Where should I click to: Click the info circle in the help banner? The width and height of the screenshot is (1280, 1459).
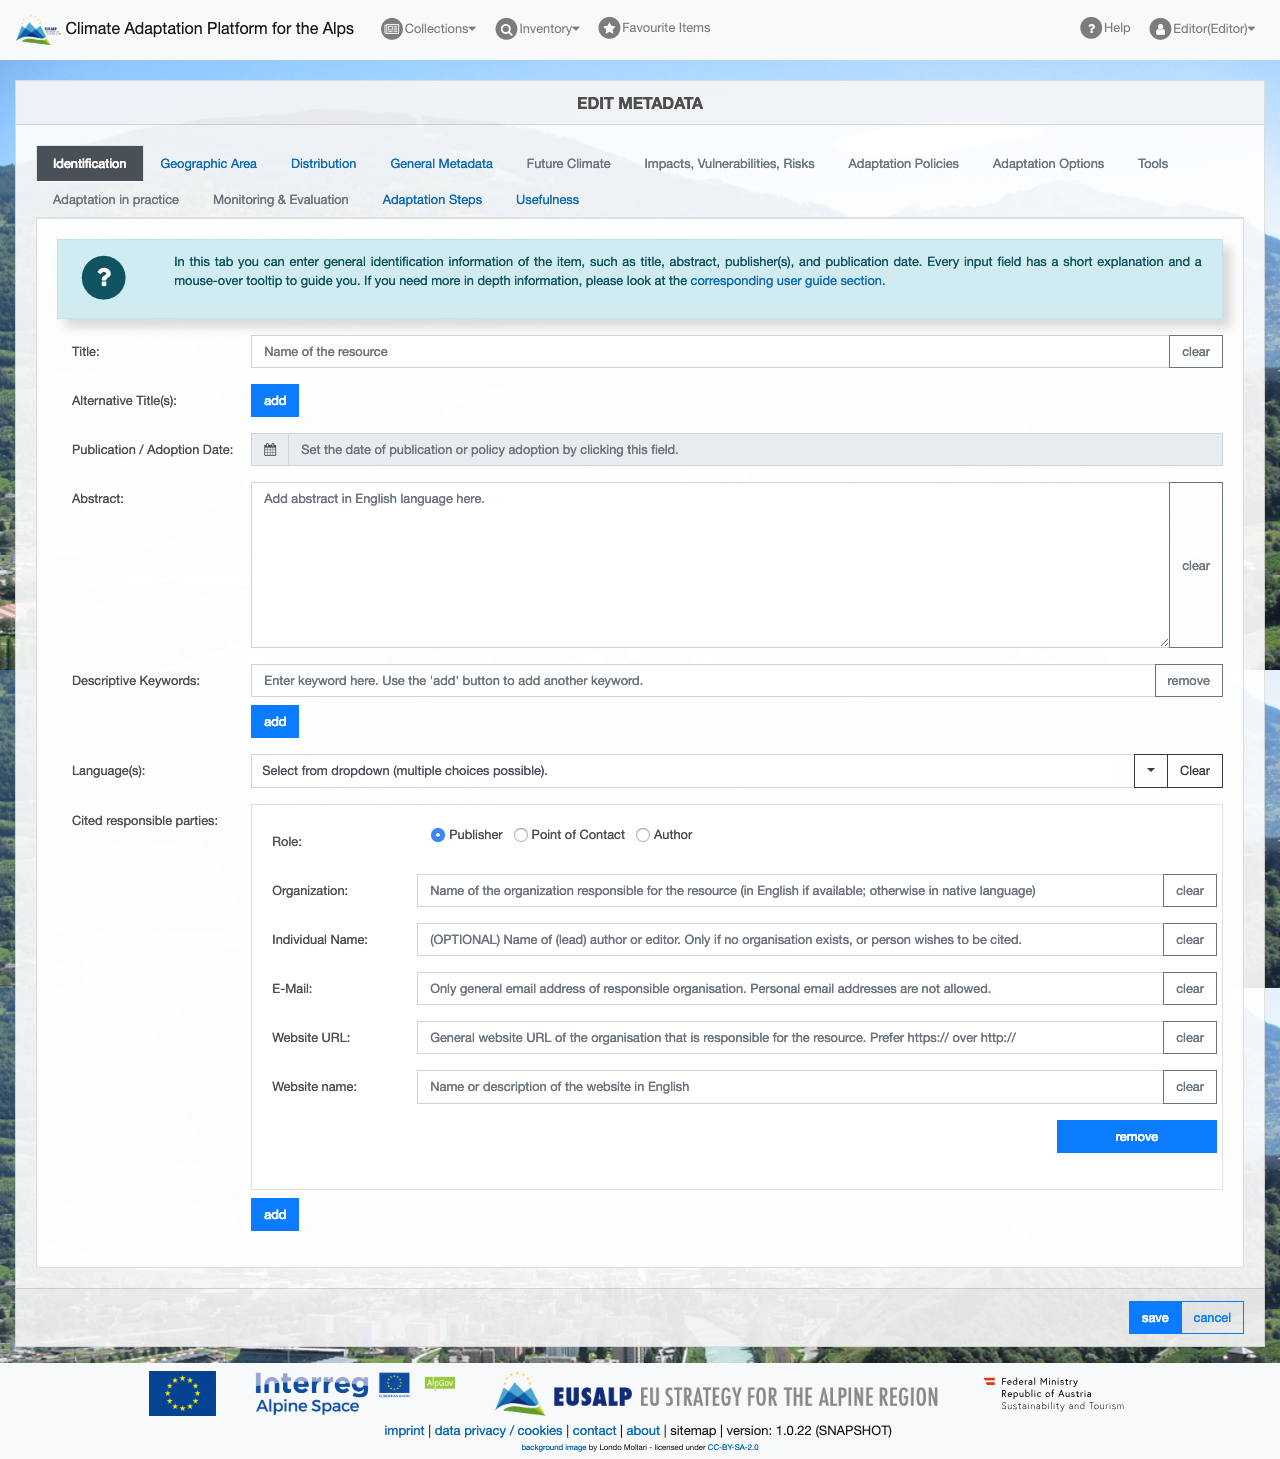click(103, 278)
